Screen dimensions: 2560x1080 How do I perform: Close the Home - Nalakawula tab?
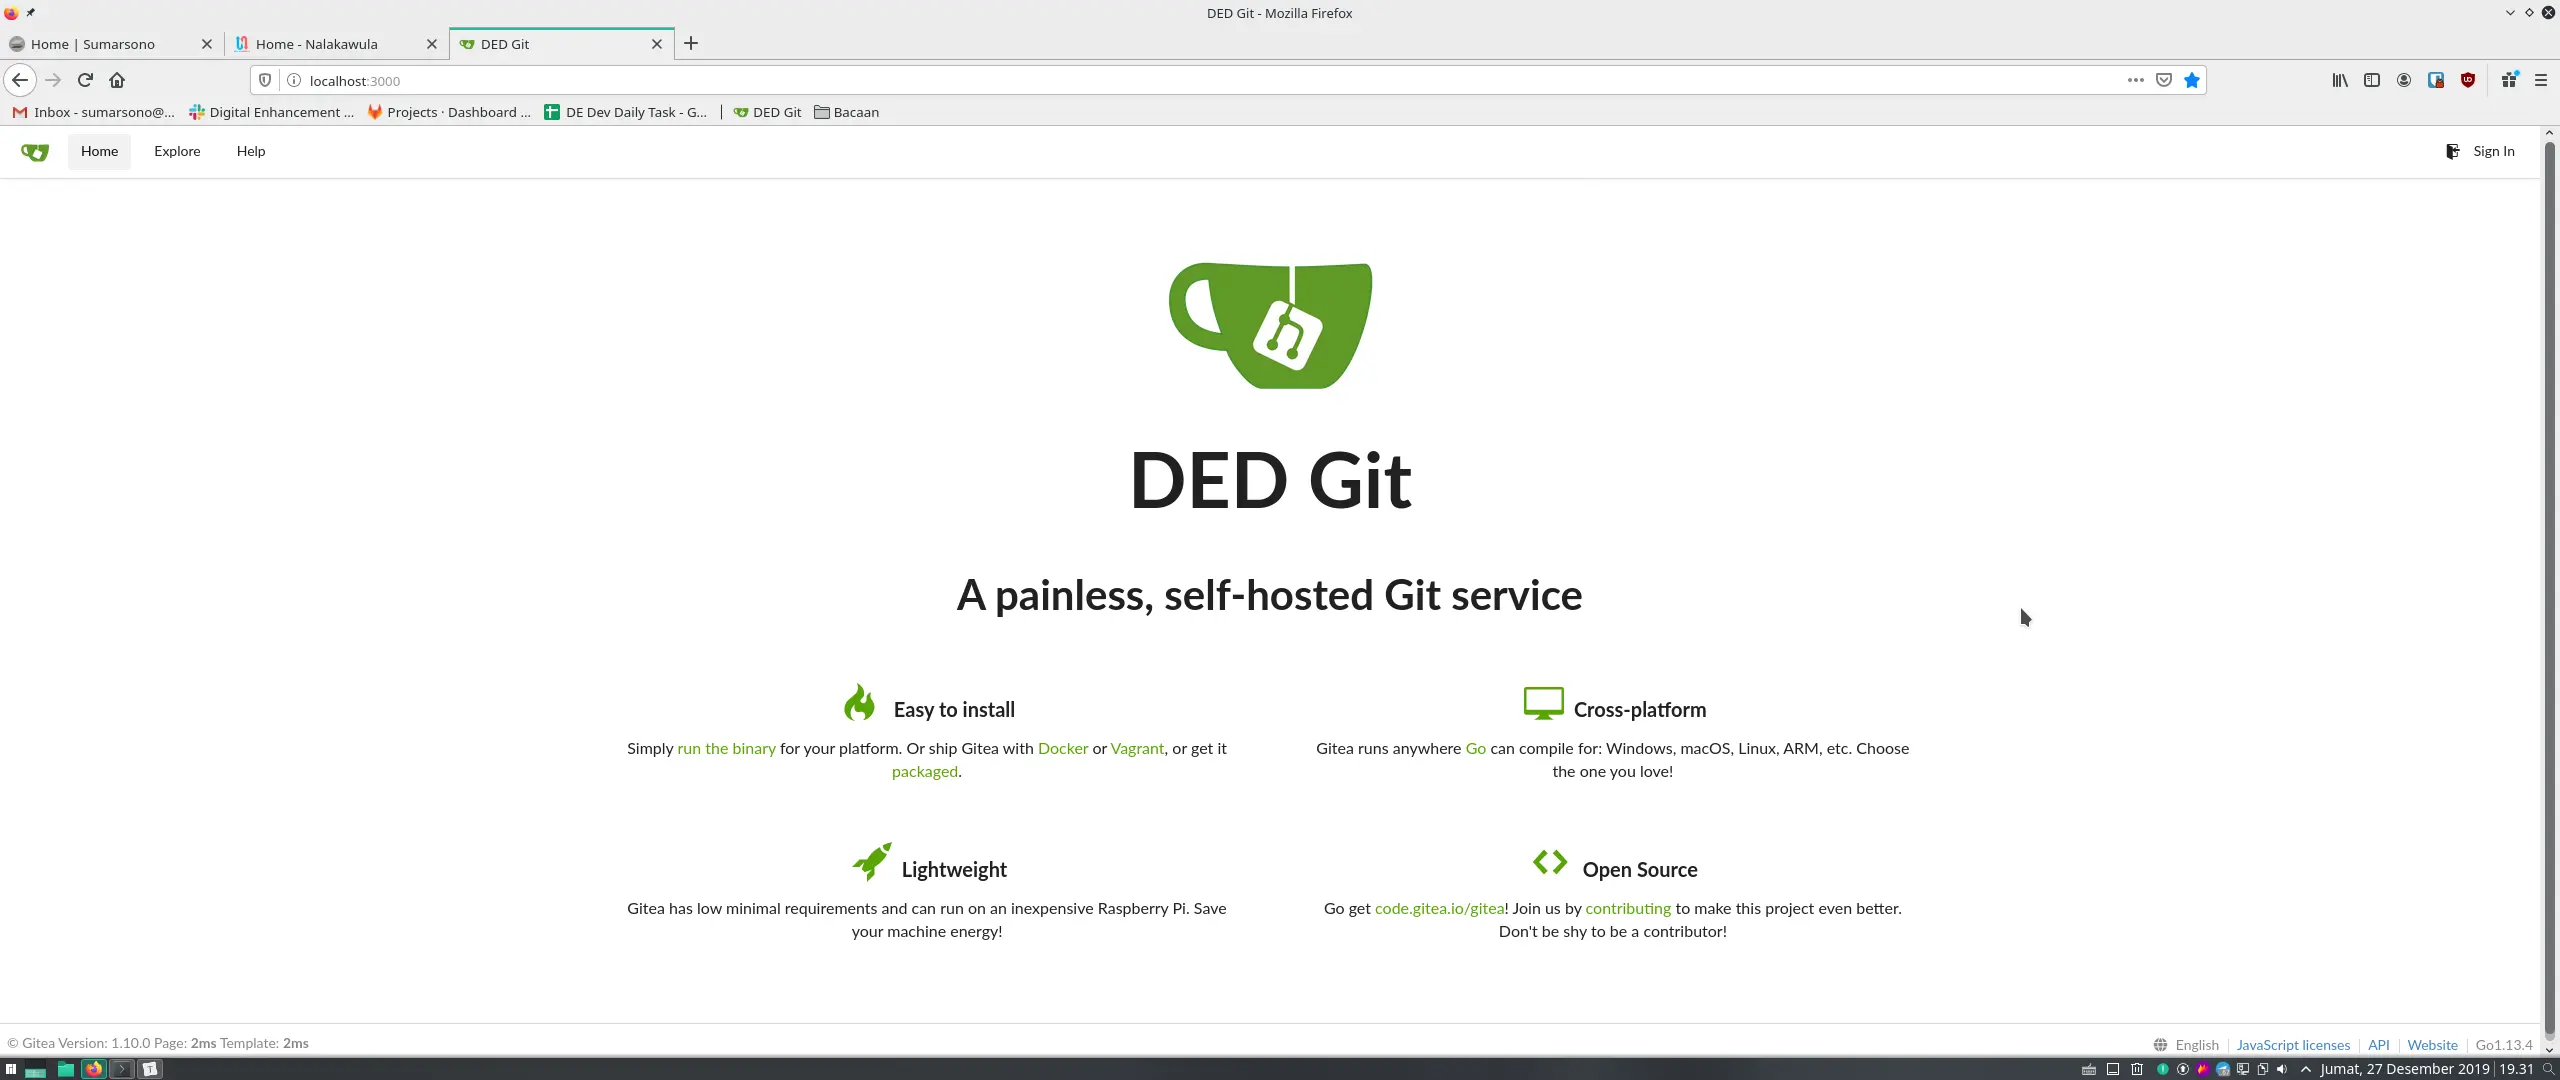432,44
